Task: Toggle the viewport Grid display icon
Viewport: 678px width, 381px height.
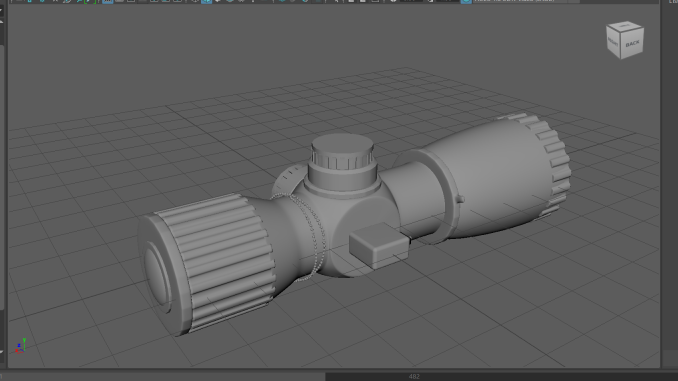Action: pos(108,1)
